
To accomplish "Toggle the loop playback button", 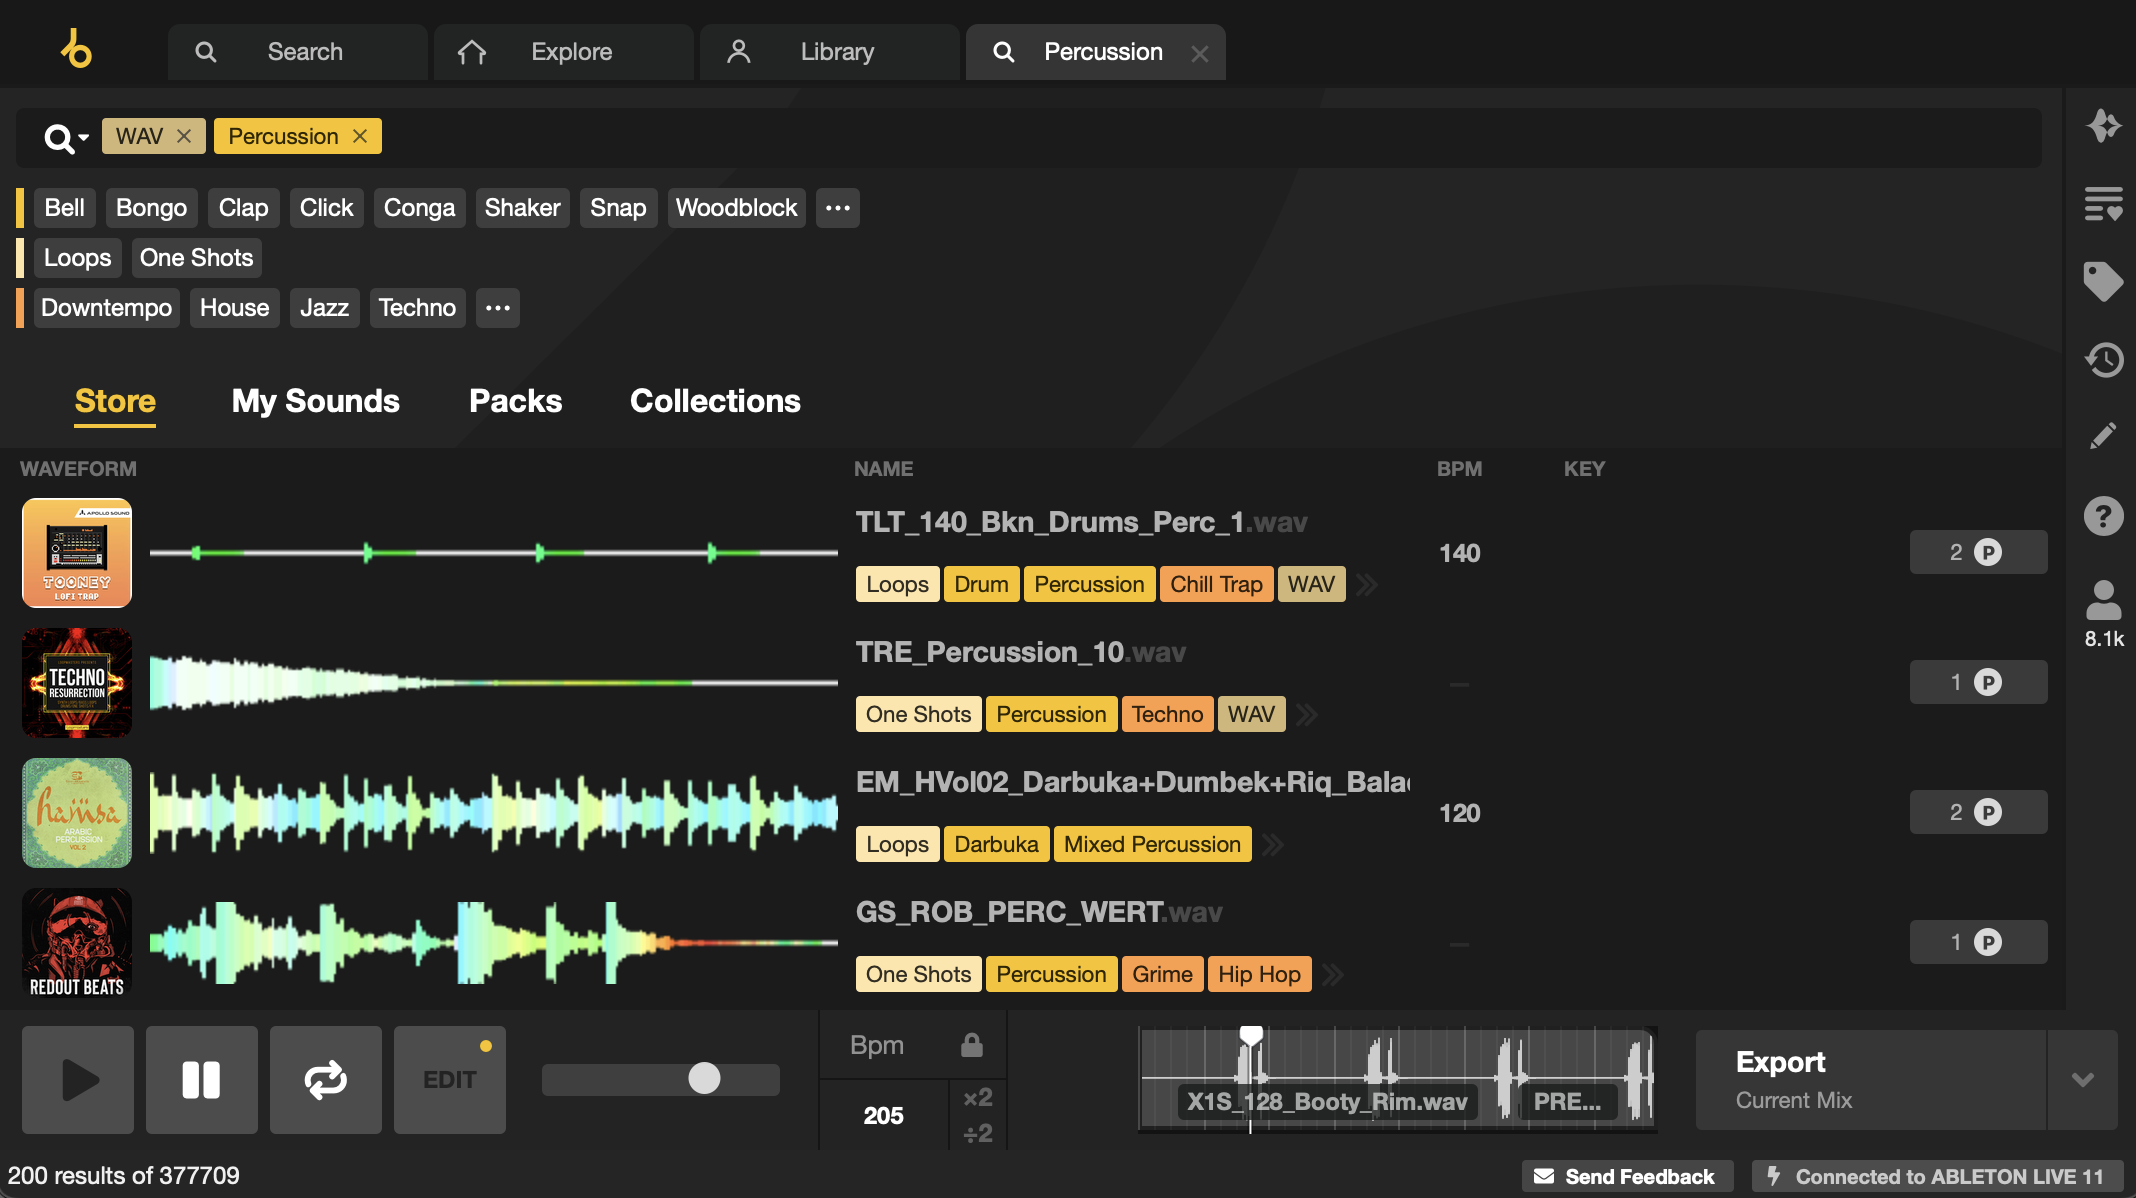I will point(326,1080).
